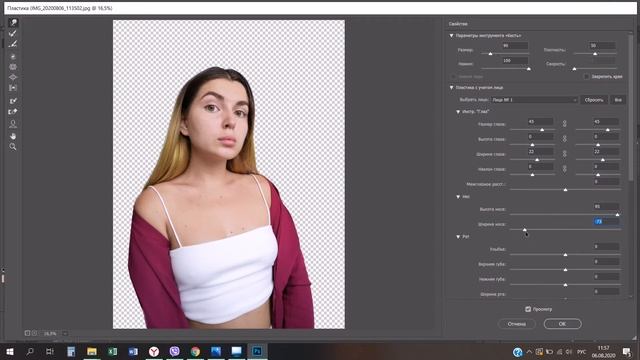640x360 pixels.
Task: Toggle the link icon for Размер глаз
Action: [x=564, y=123]
